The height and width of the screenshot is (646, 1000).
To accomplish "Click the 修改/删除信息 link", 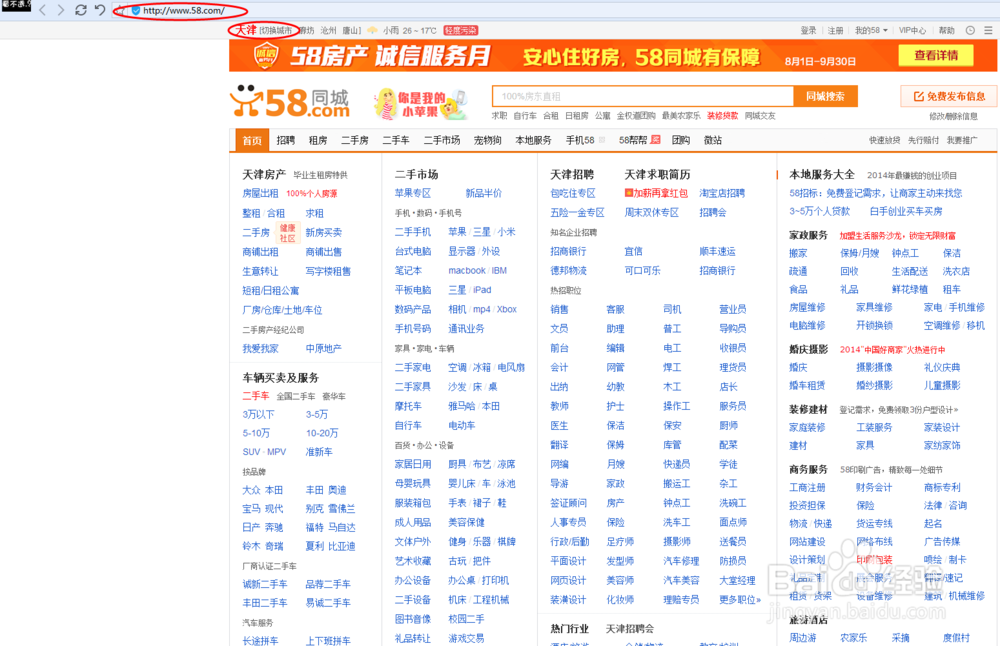I will (x=953, y=116).
